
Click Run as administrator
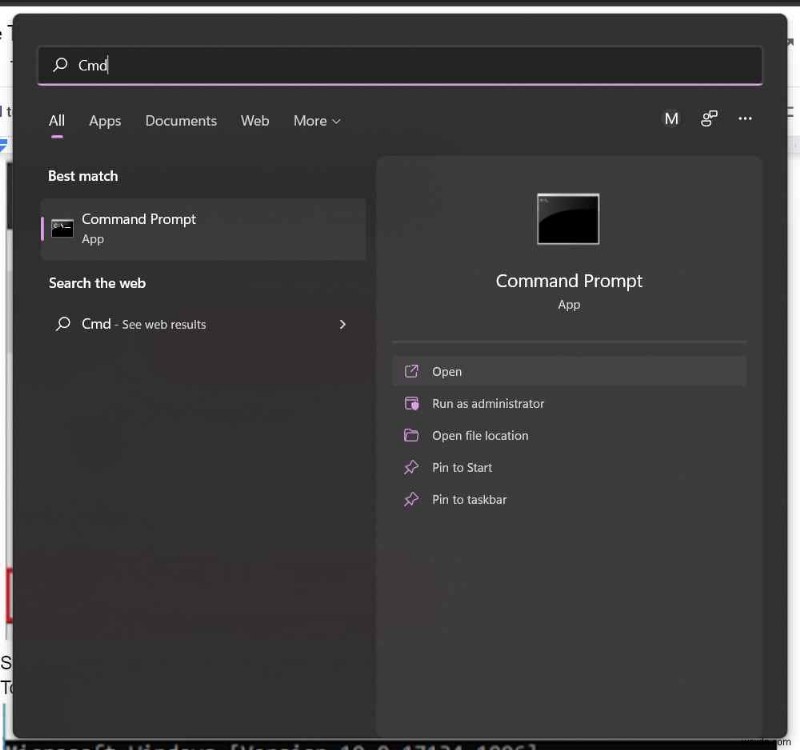(x=569, y=404)
